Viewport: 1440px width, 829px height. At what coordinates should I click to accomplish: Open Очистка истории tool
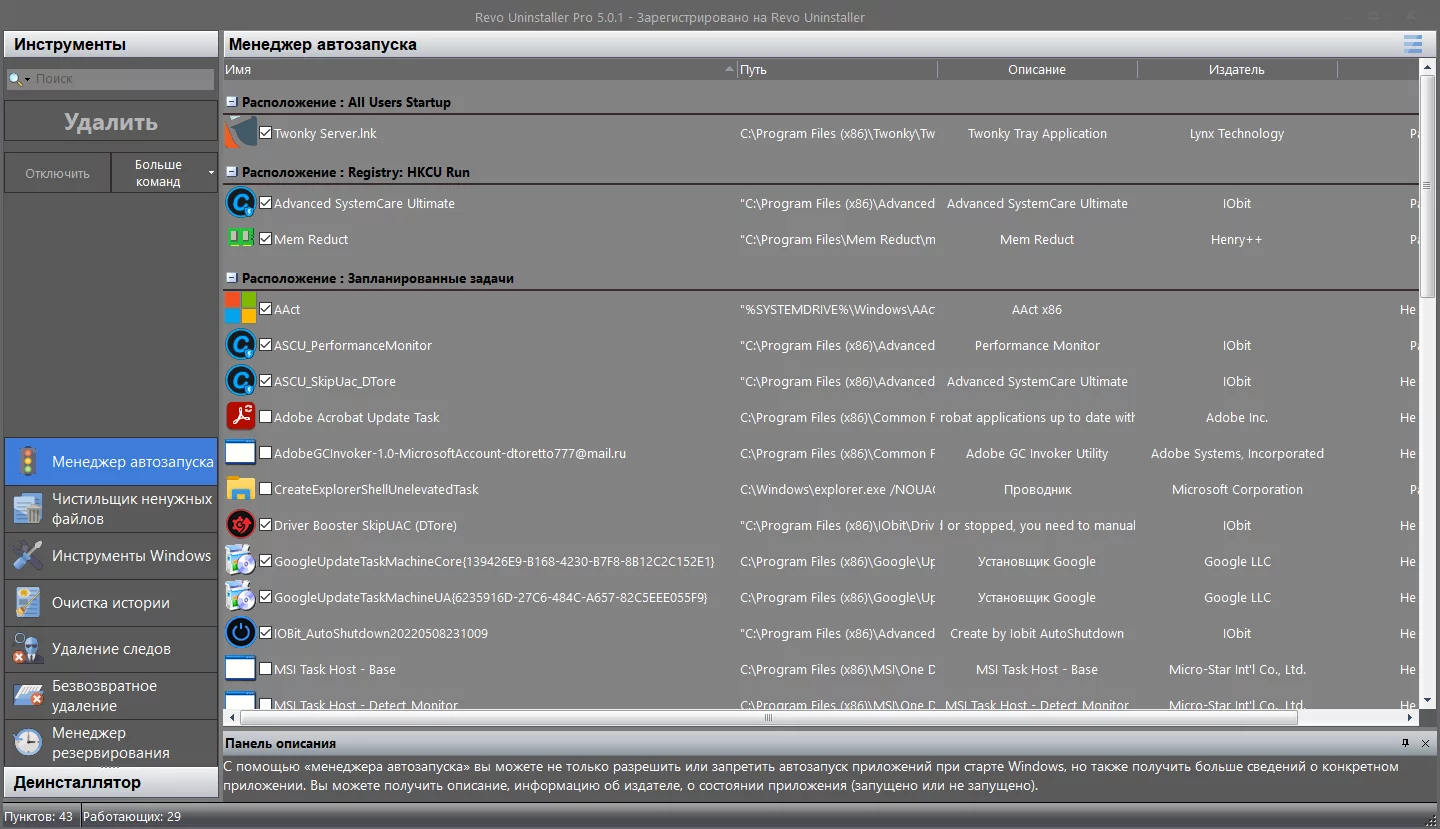coord(111,602)
